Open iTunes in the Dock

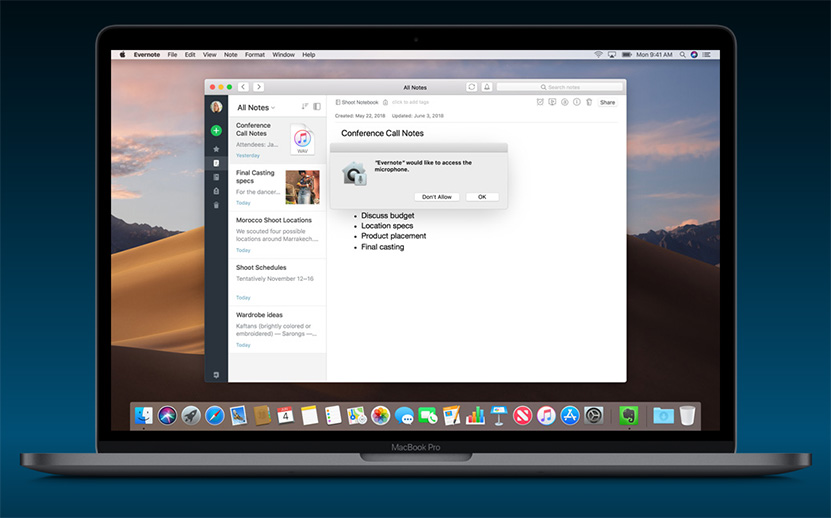(546, 416)
